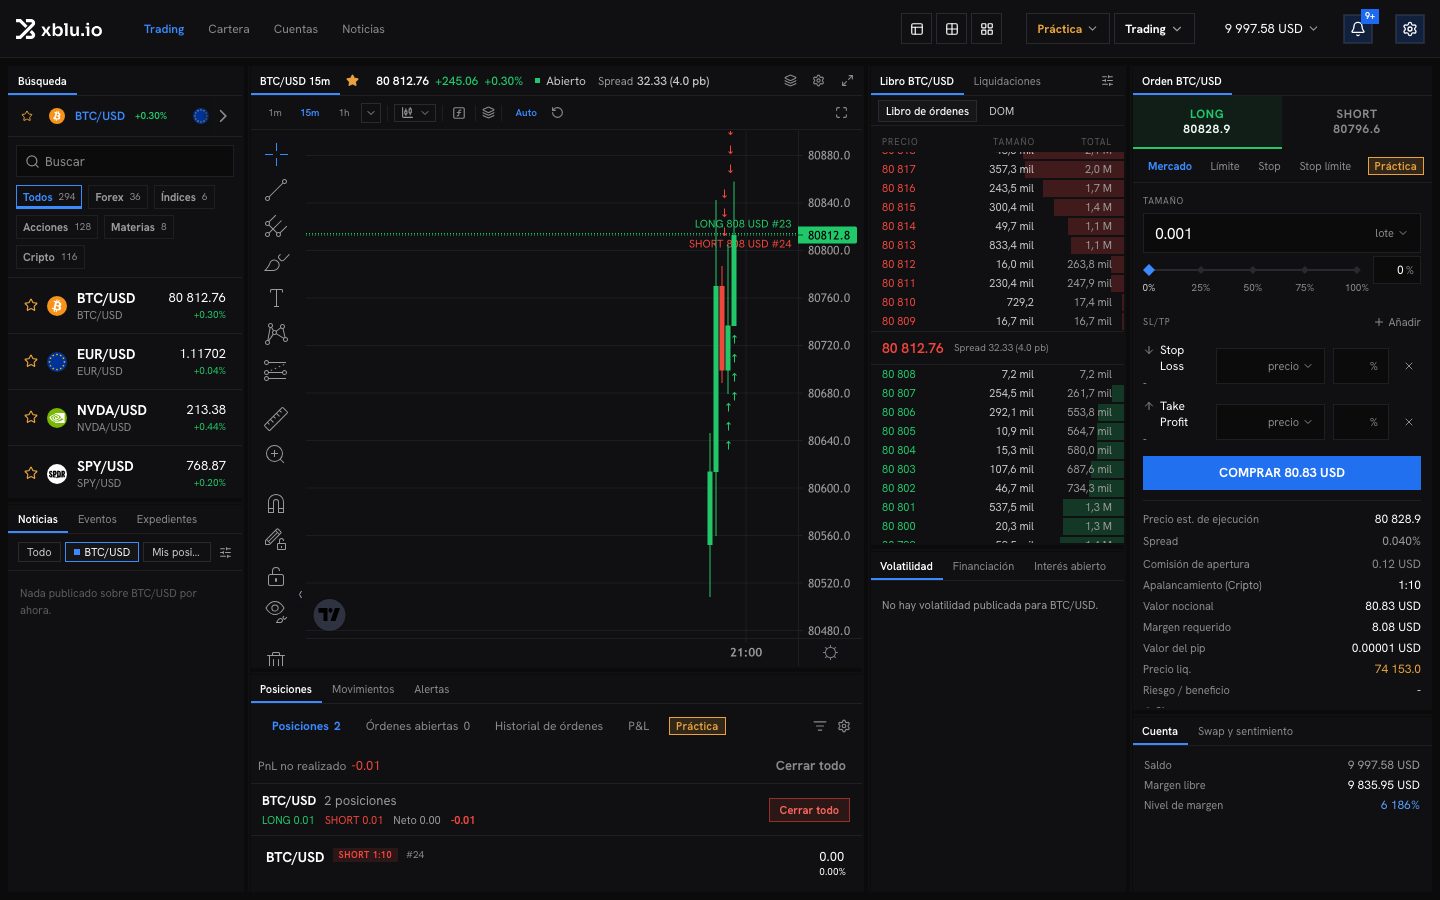Screen dimensions: 1440x900
Task: Open order book filter settings icon
Action: pos(1107,81)
